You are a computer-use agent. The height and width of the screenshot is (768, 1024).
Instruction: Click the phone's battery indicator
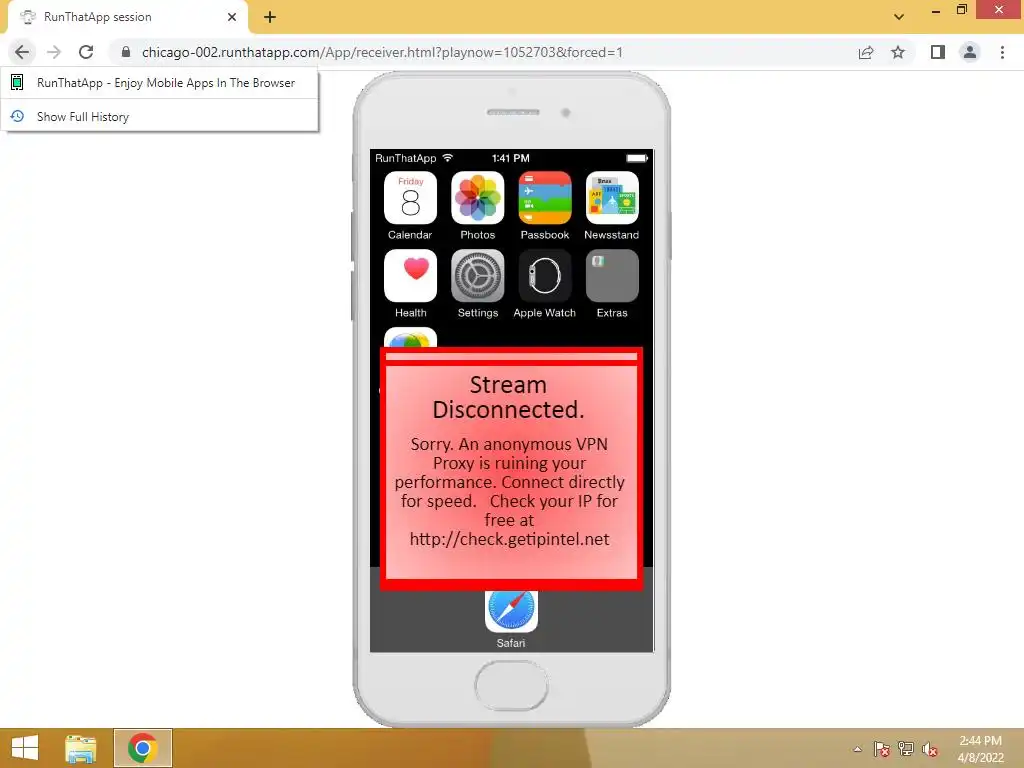(637, 158)
